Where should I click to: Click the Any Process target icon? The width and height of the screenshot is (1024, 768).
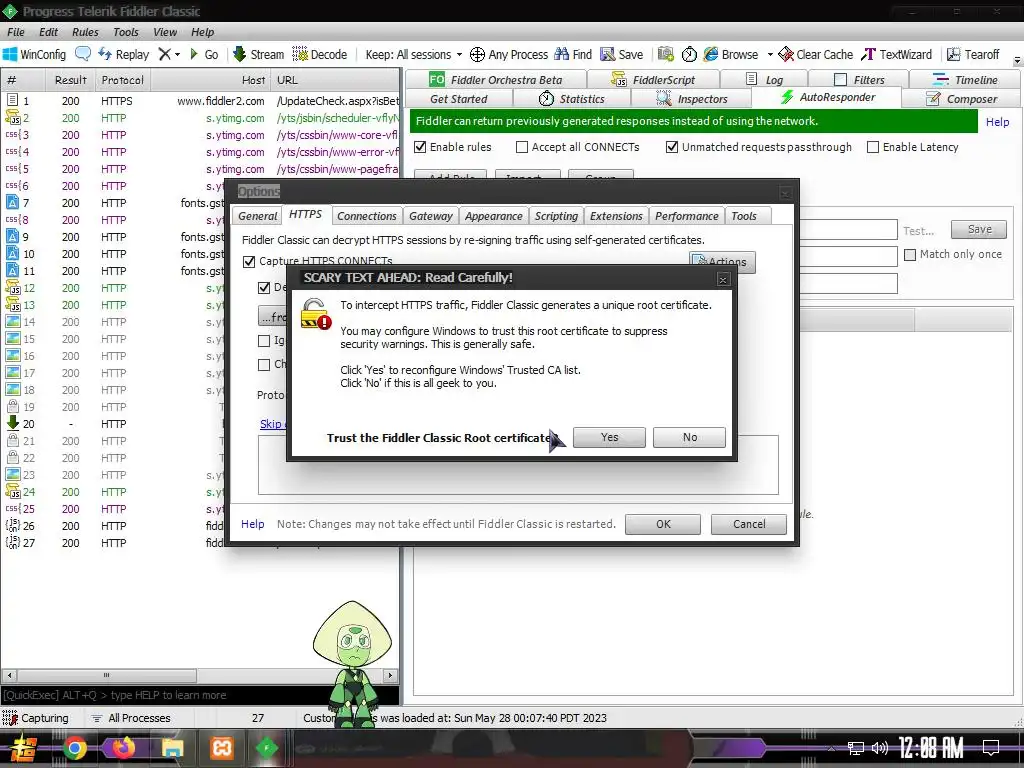click(x=477, y=54)
